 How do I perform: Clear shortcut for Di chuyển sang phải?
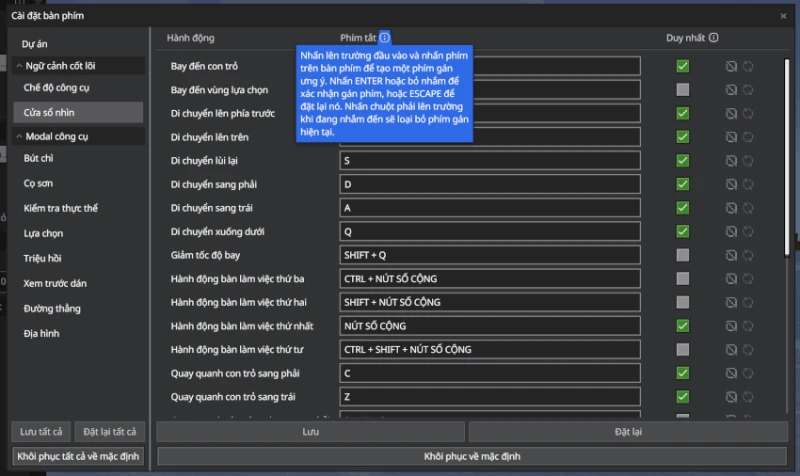tap(731, 184)
